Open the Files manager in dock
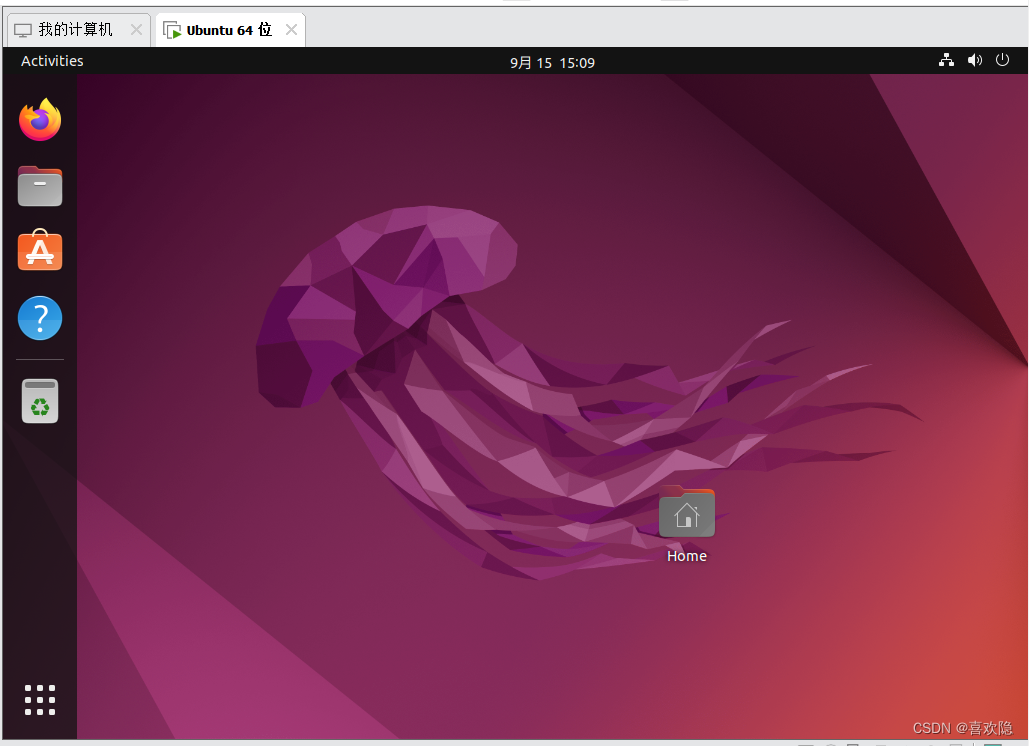The width and height of the screenshot is (1029, 746). [x=40, y=186]
